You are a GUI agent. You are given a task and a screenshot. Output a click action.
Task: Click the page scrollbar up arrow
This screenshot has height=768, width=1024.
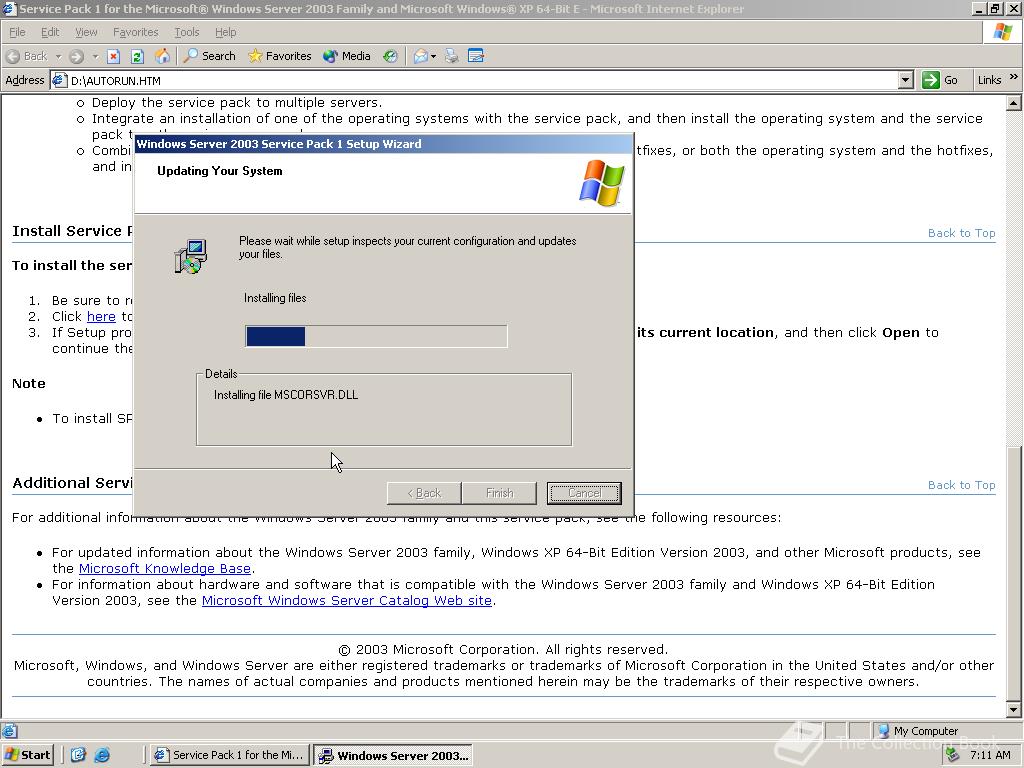[x=1014, y=103]
